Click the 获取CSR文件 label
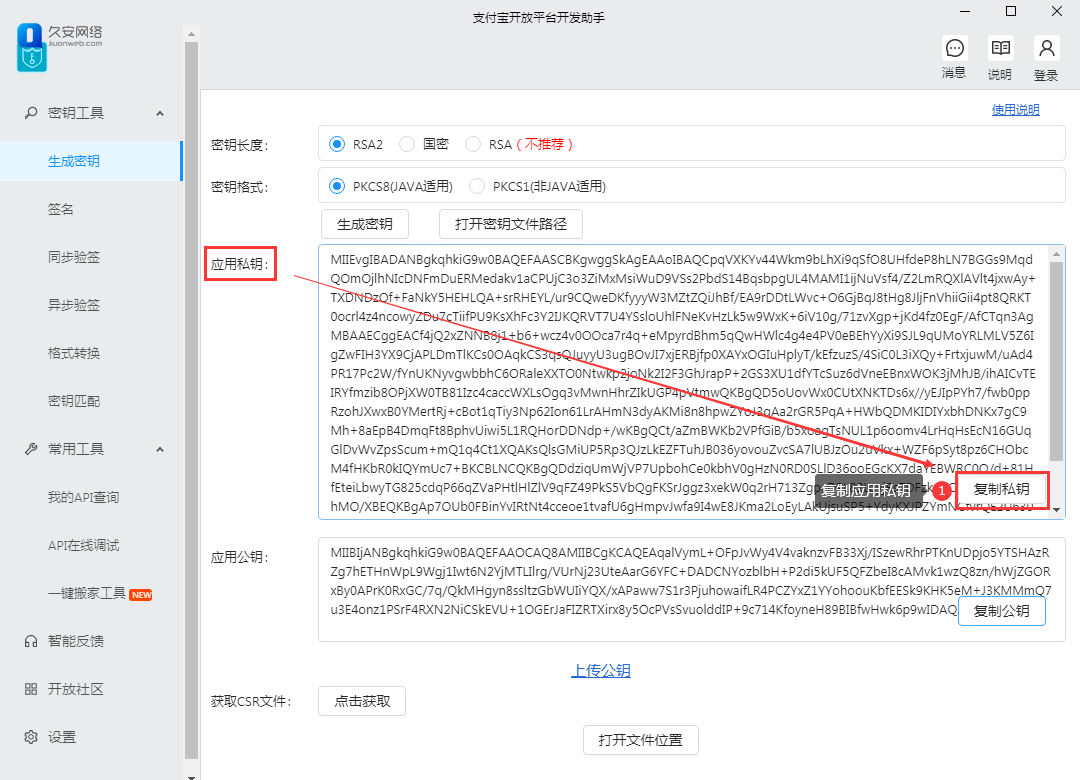This screenshot has height=780, width=1080. 251,701
